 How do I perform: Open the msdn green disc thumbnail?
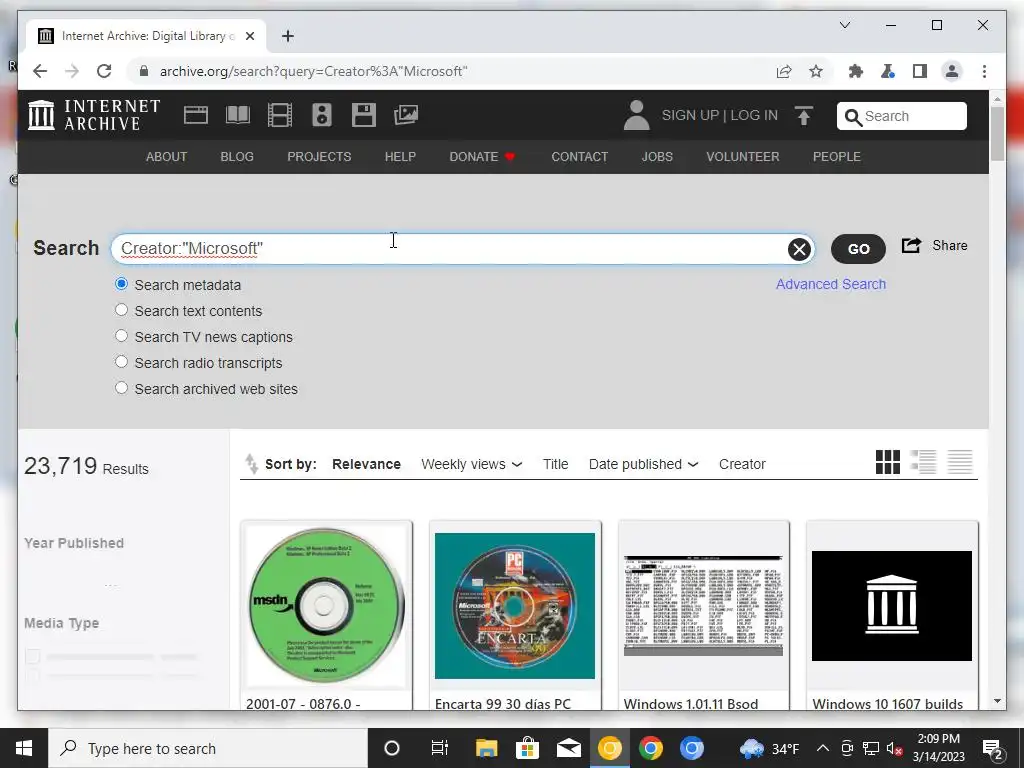(x=326, y=605)
